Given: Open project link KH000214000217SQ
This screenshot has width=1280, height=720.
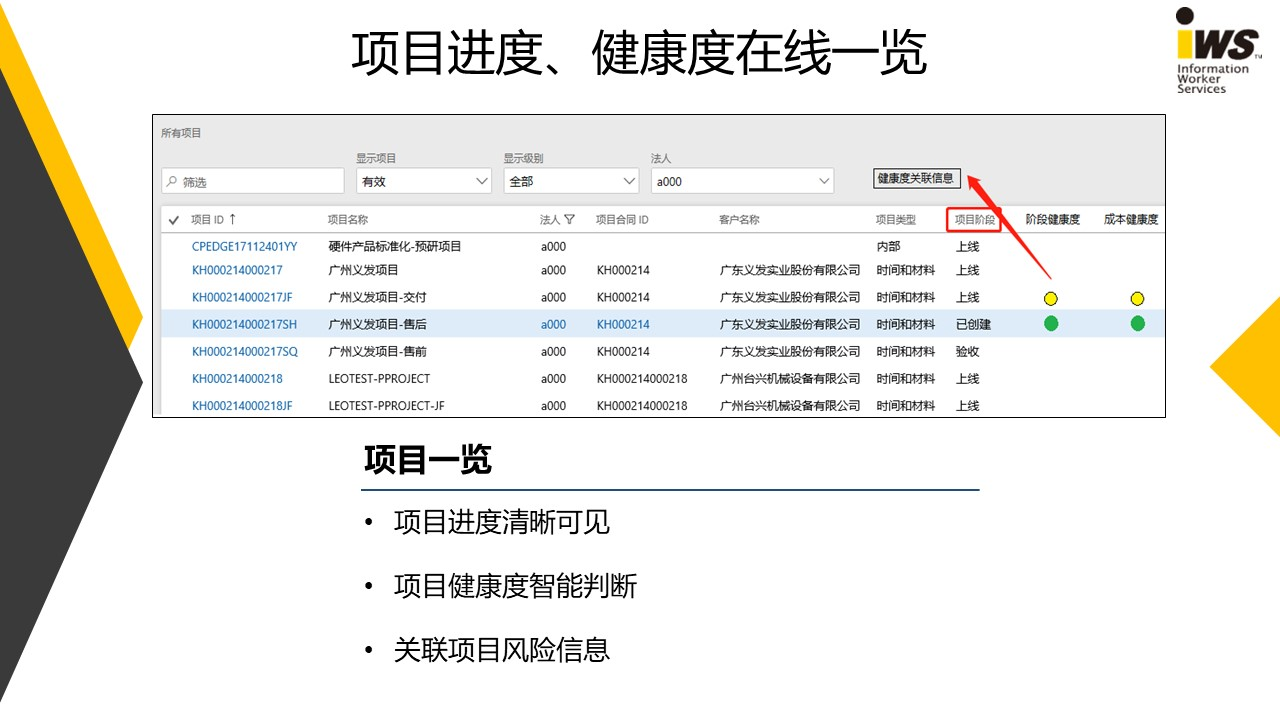Looking at the screenshot, I should click(245, 351).
